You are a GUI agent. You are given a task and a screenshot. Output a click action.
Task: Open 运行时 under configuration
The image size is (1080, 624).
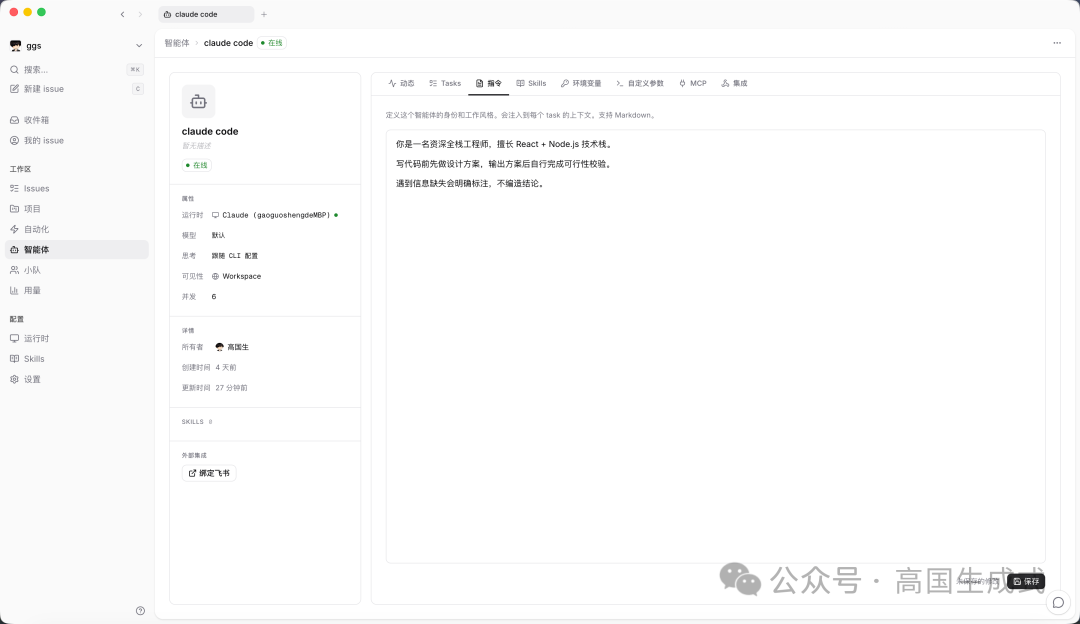(76, 338)
